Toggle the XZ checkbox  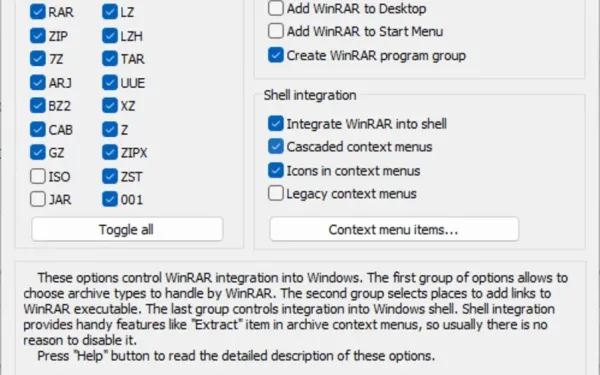pos(110,106)
